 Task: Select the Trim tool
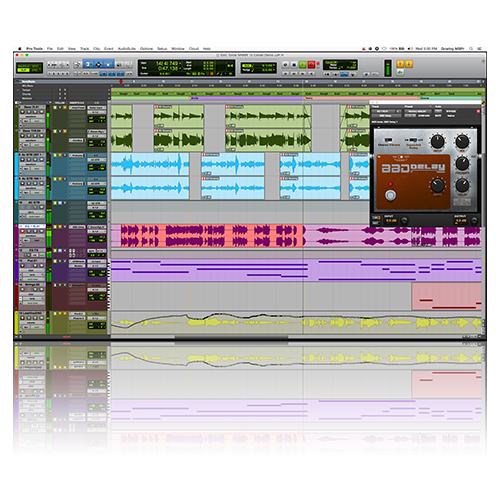[x=88, y=64]
